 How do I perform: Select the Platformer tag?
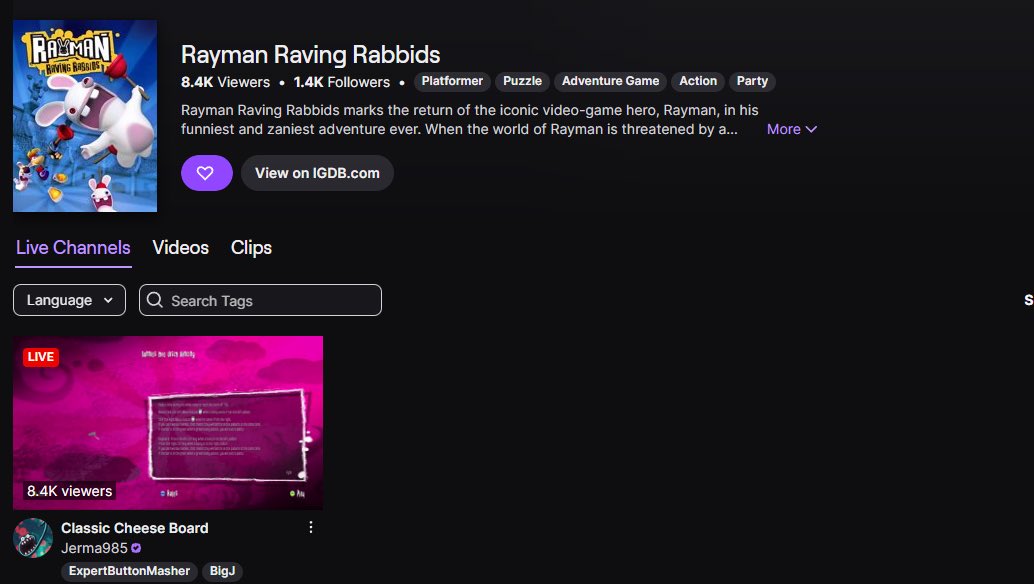(x=452, y=81)
